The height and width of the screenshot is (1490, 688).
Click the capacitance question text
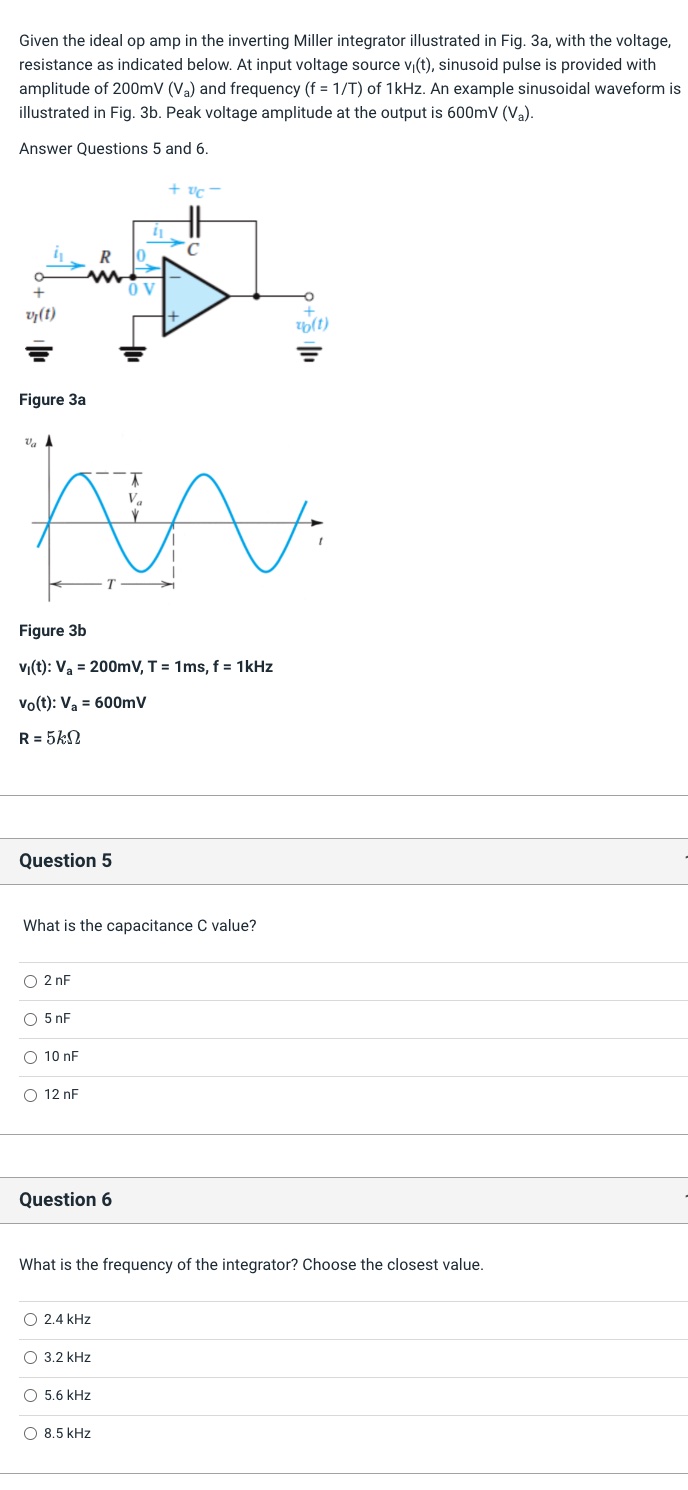(x=140, y=926)
